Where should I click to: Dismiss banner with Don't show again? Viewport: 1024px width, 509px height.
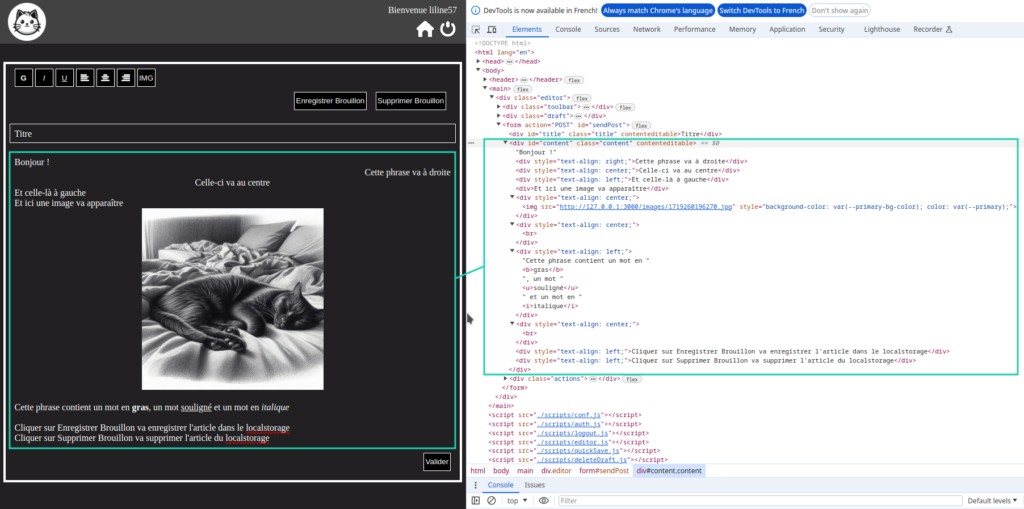point(840,10)
